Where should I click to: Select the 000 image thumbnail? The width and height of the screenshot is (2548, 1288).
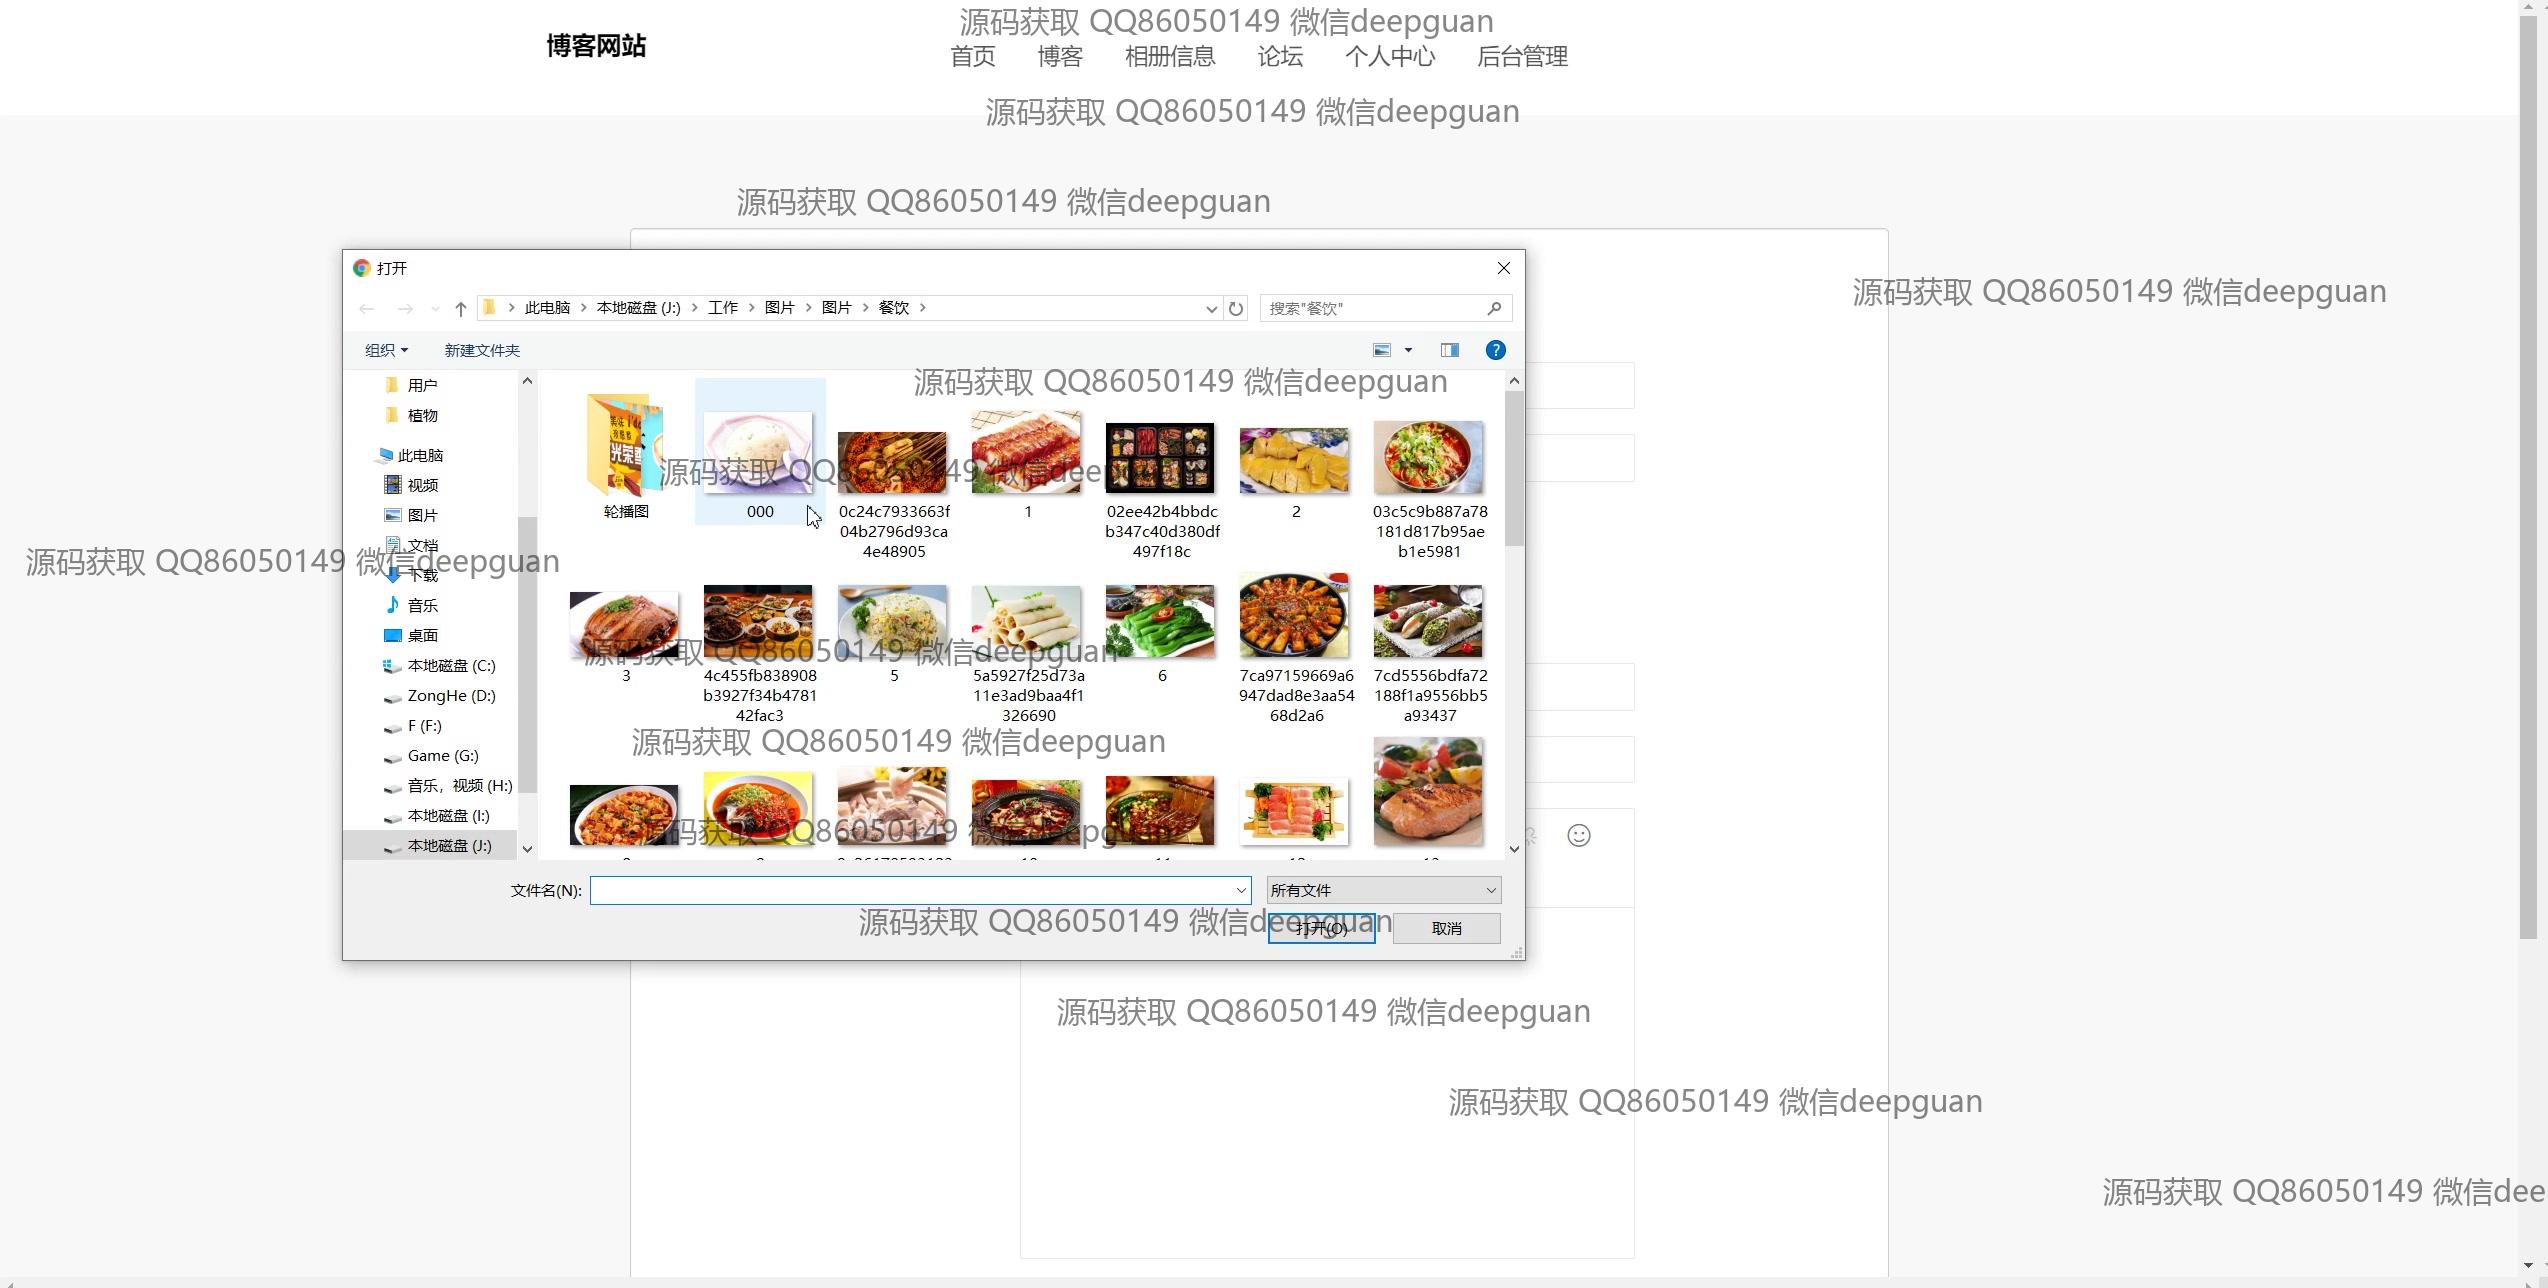click(x=759, y=452)
